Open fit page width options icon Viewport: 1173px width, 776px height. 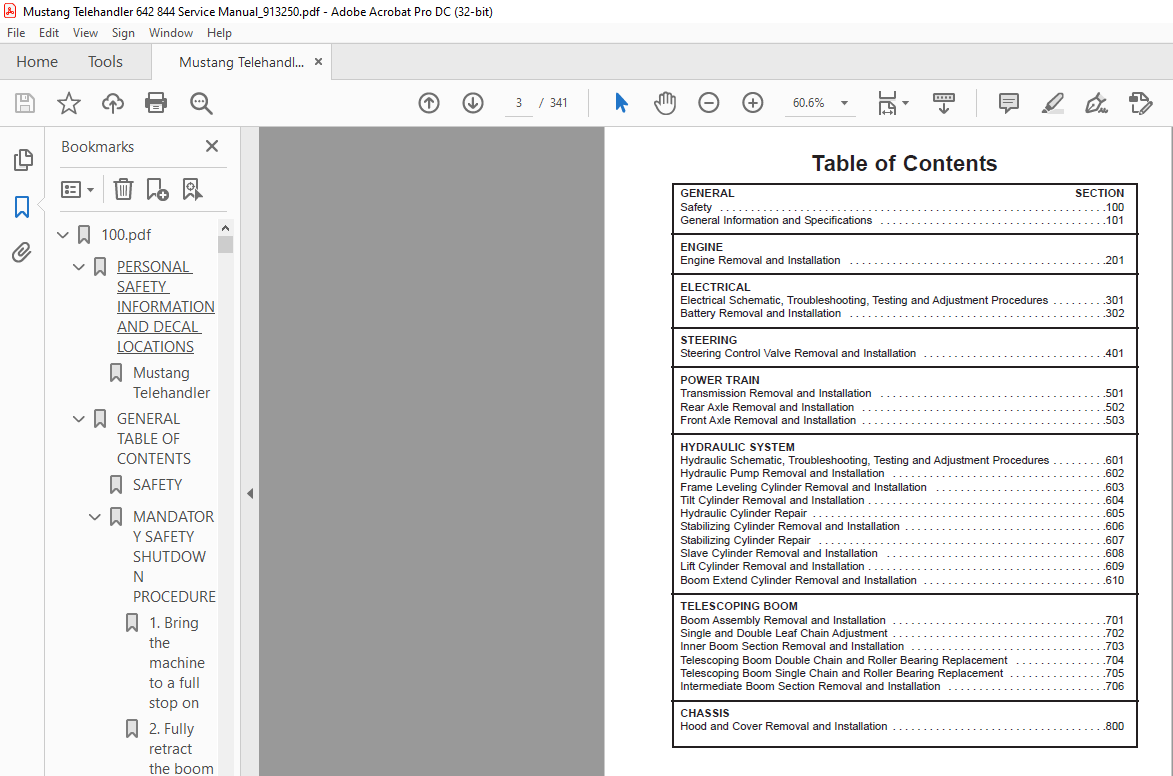coord(892,103)
